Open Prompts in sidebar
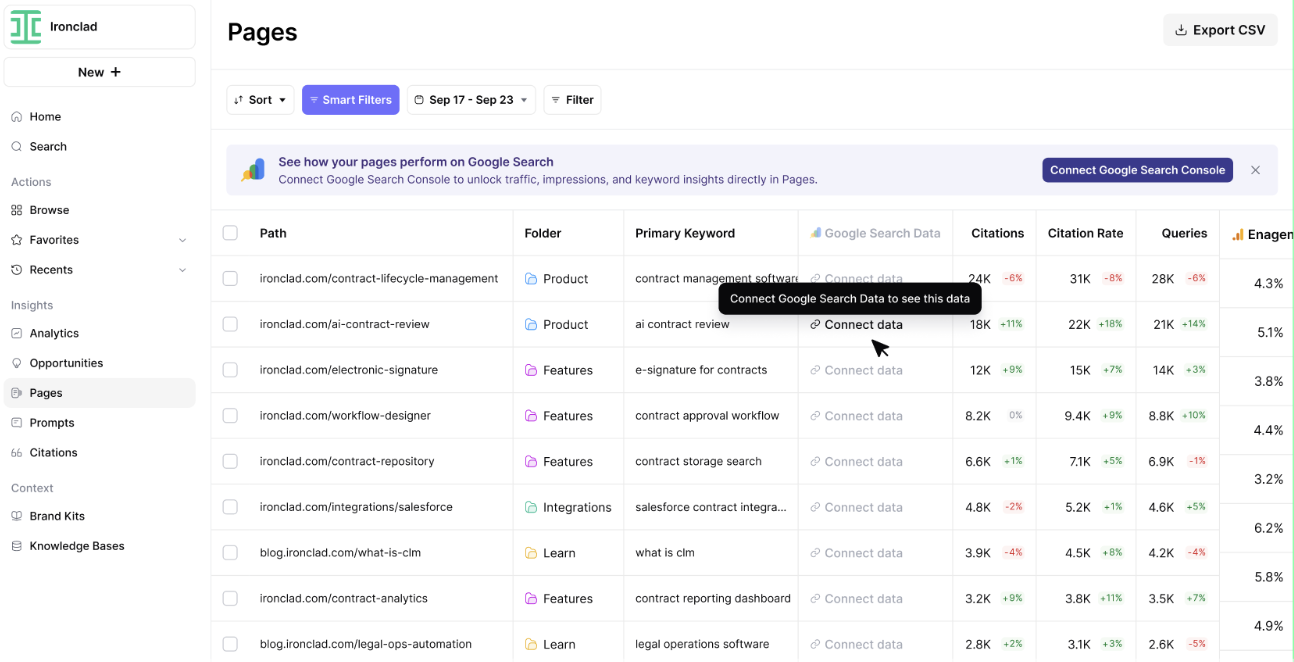Image resolution: width=1294 pixels, height=662 pixels. pos(100,423)
